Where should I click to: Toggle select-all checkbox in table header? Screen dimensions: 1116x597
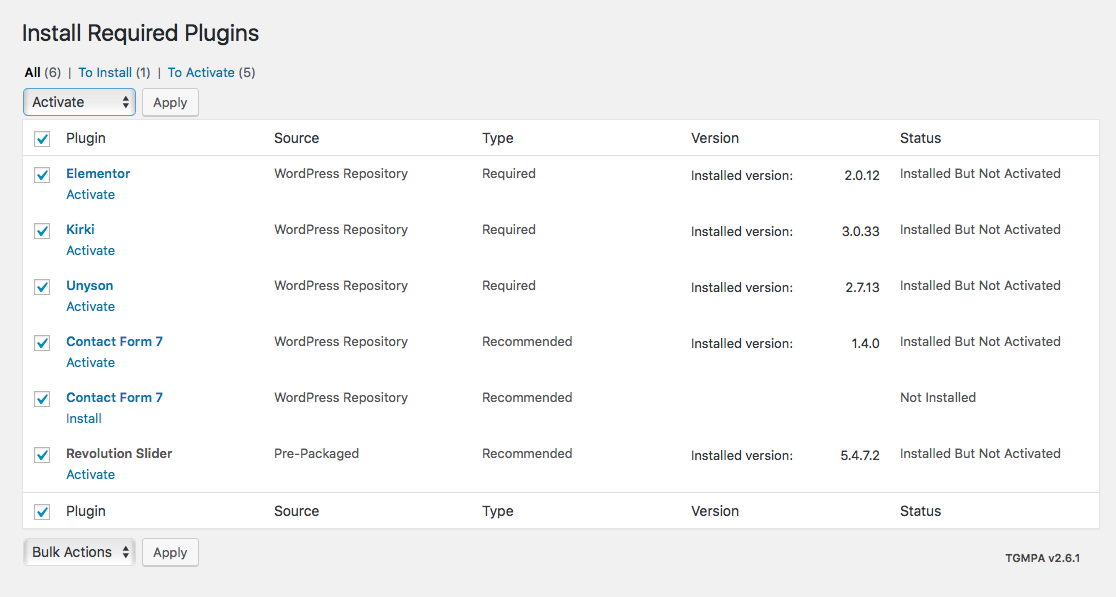[x=42, y=139]
